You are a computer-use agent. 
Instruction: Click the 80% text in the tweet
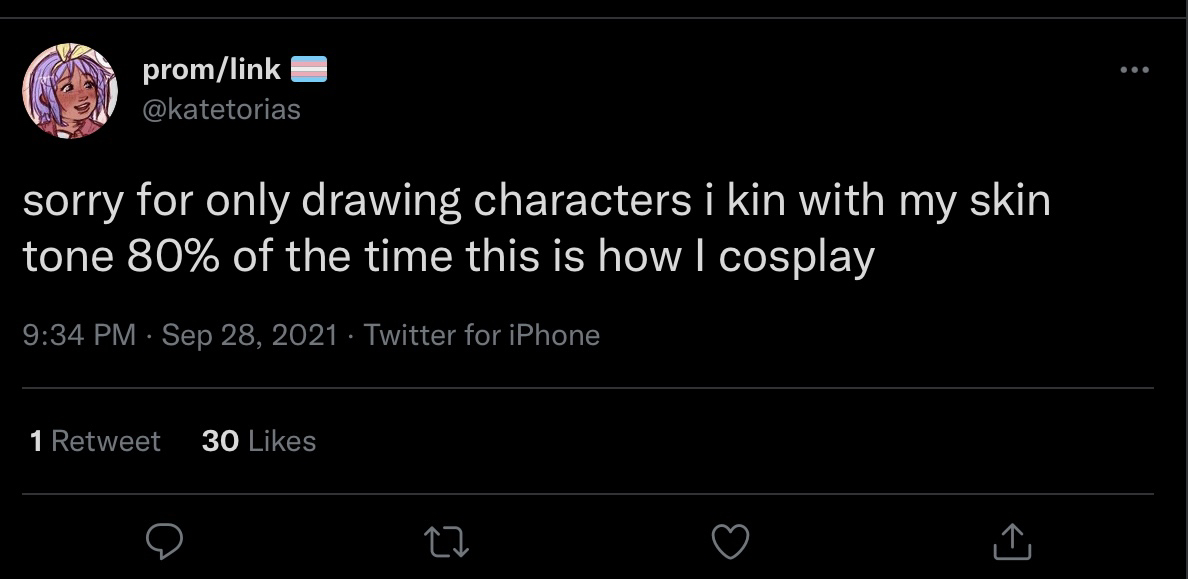point(174,257)
